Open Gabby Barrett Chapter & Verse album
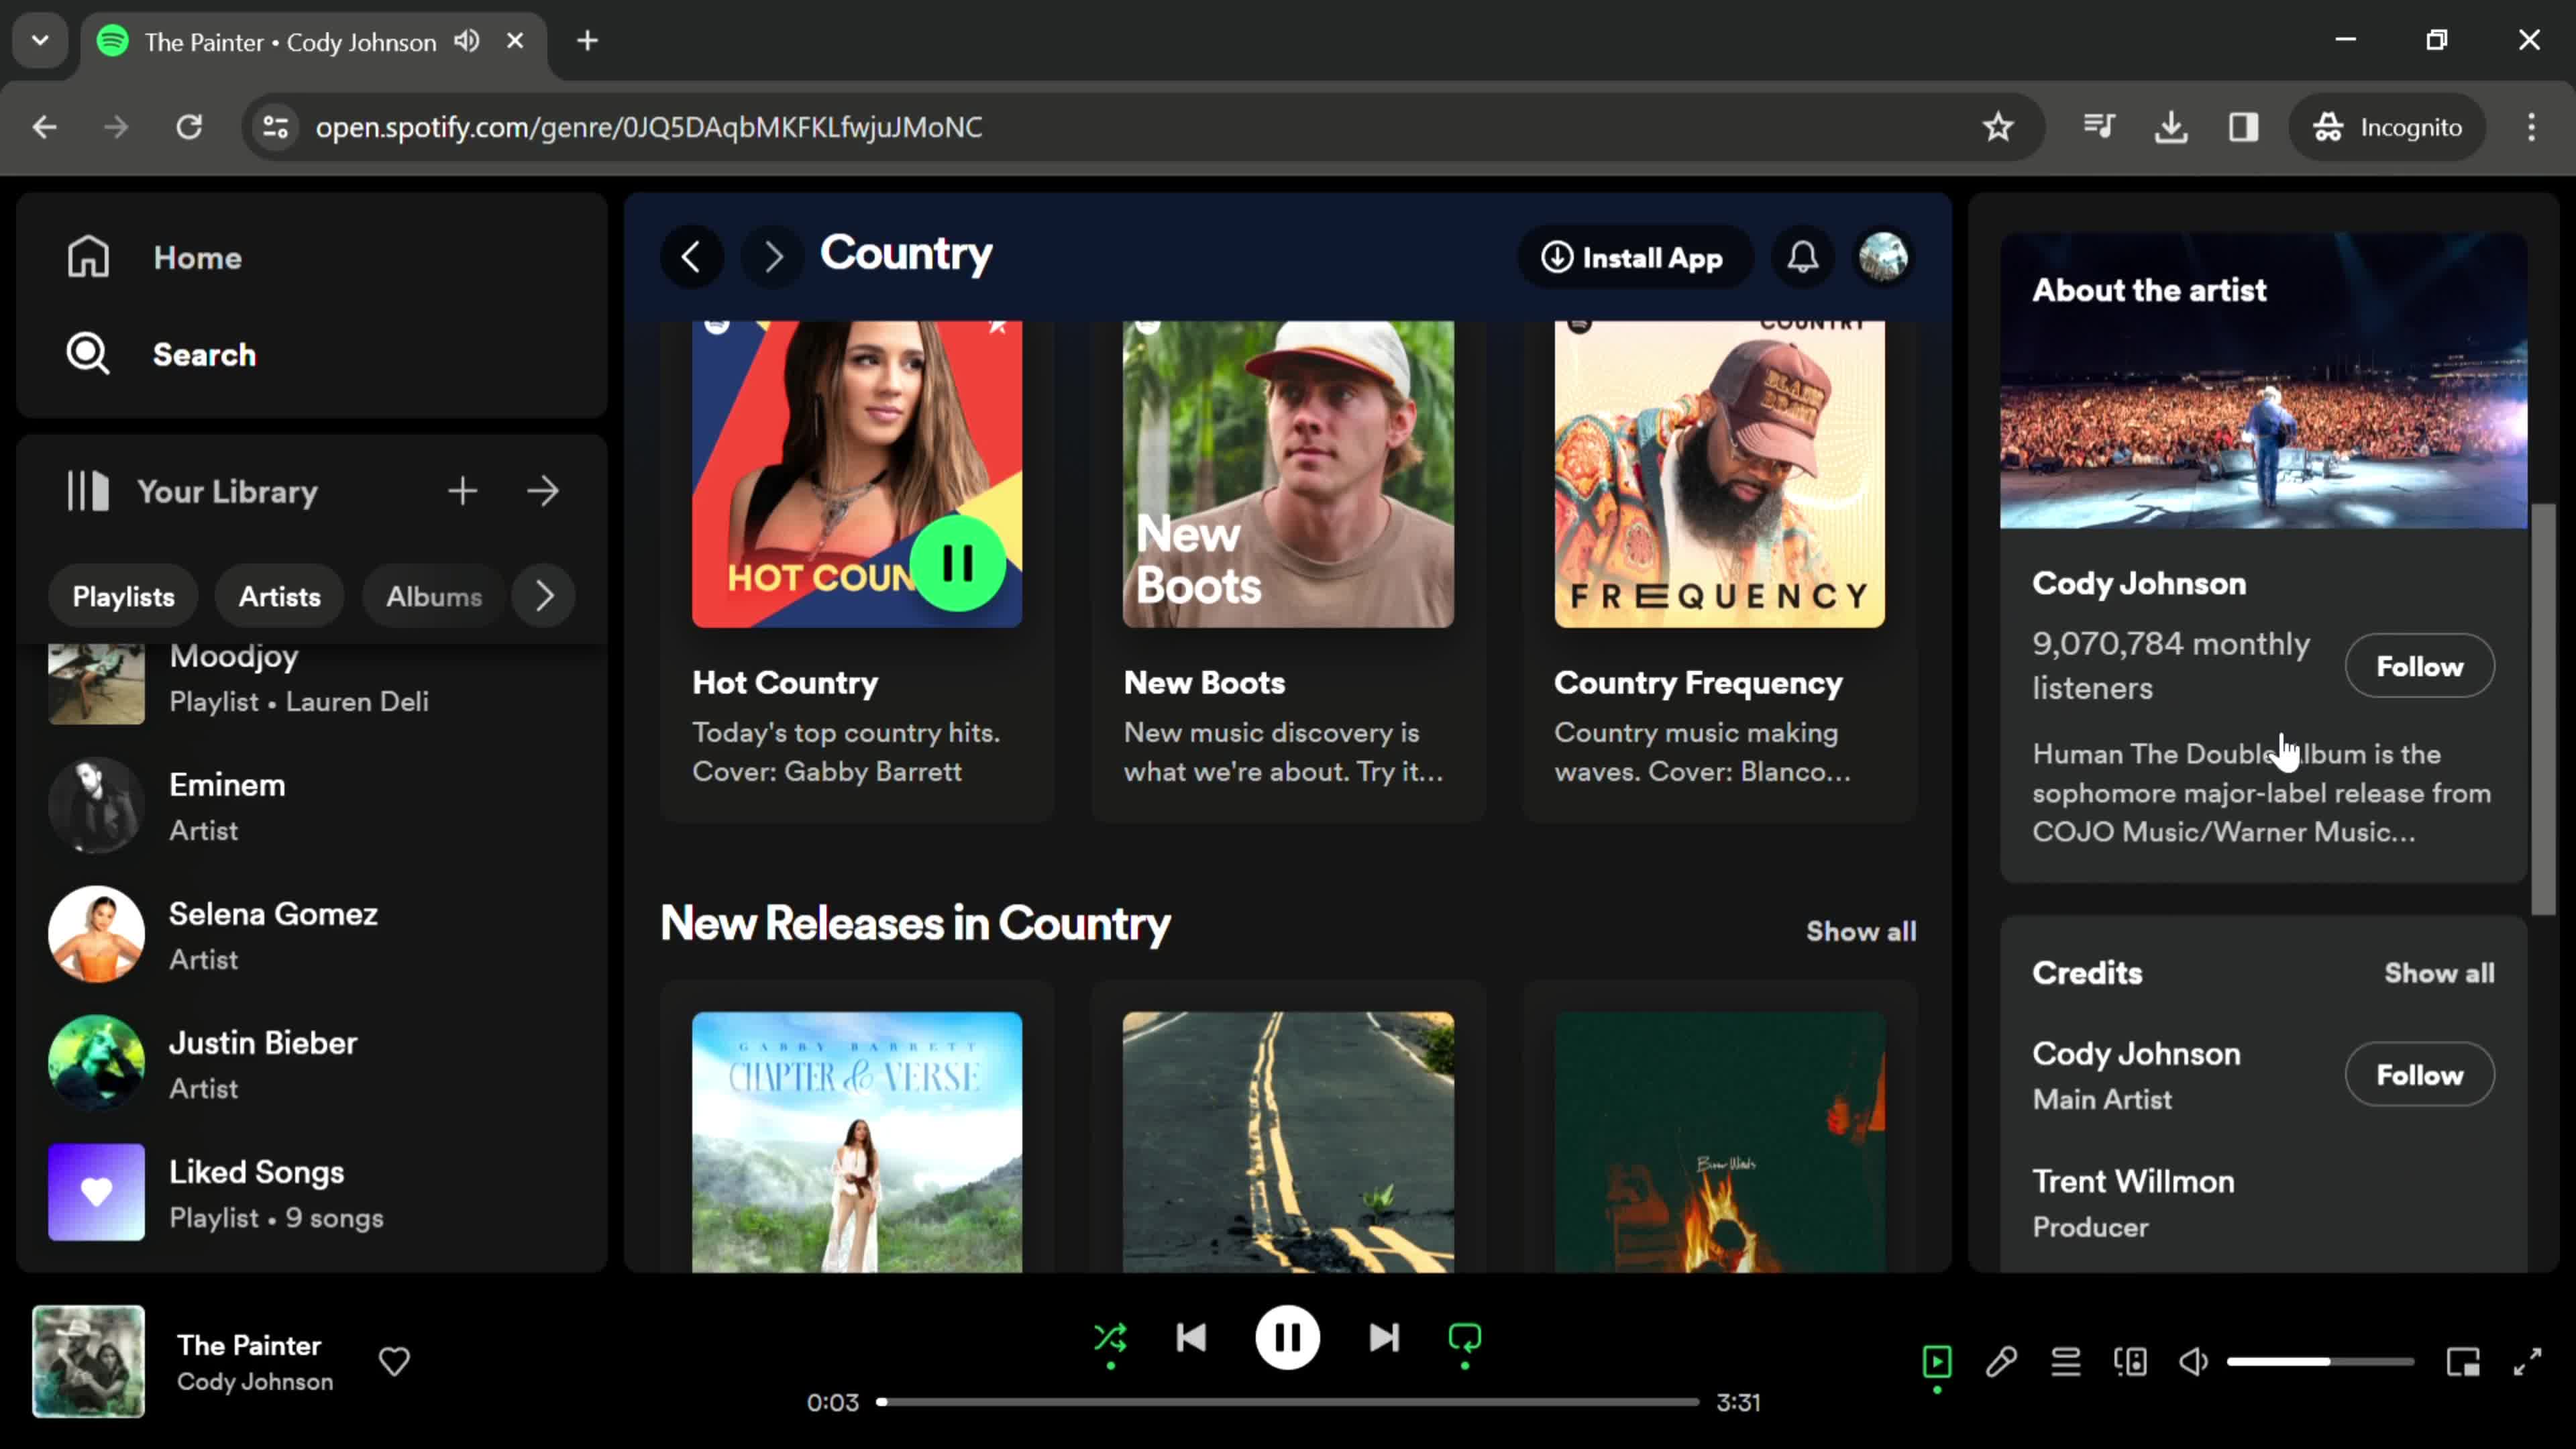Viewport: 2576px width, 1449px height. coord(857,1142)
